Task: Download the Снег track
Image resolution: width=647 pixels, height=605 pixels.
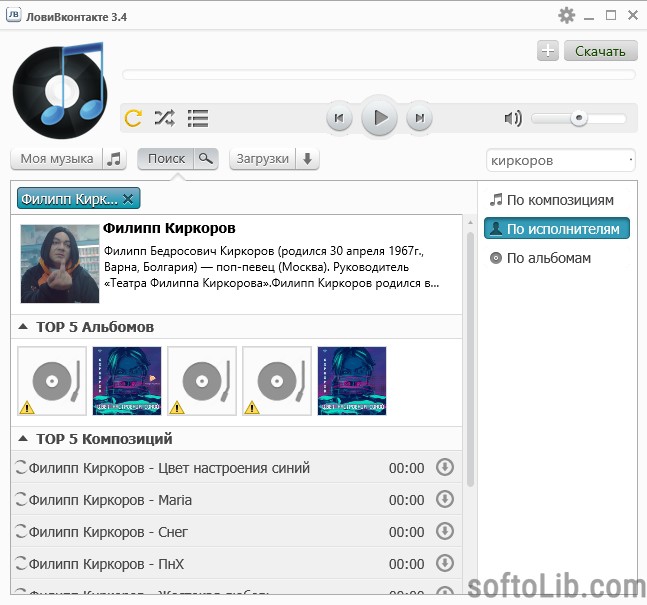Action: point(445,531)
